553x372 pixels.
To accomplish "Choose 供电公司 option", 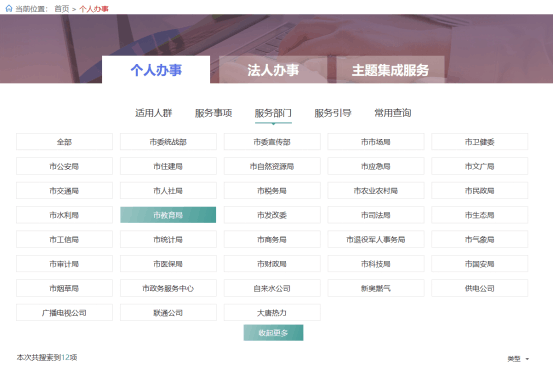I will (479, 288).
